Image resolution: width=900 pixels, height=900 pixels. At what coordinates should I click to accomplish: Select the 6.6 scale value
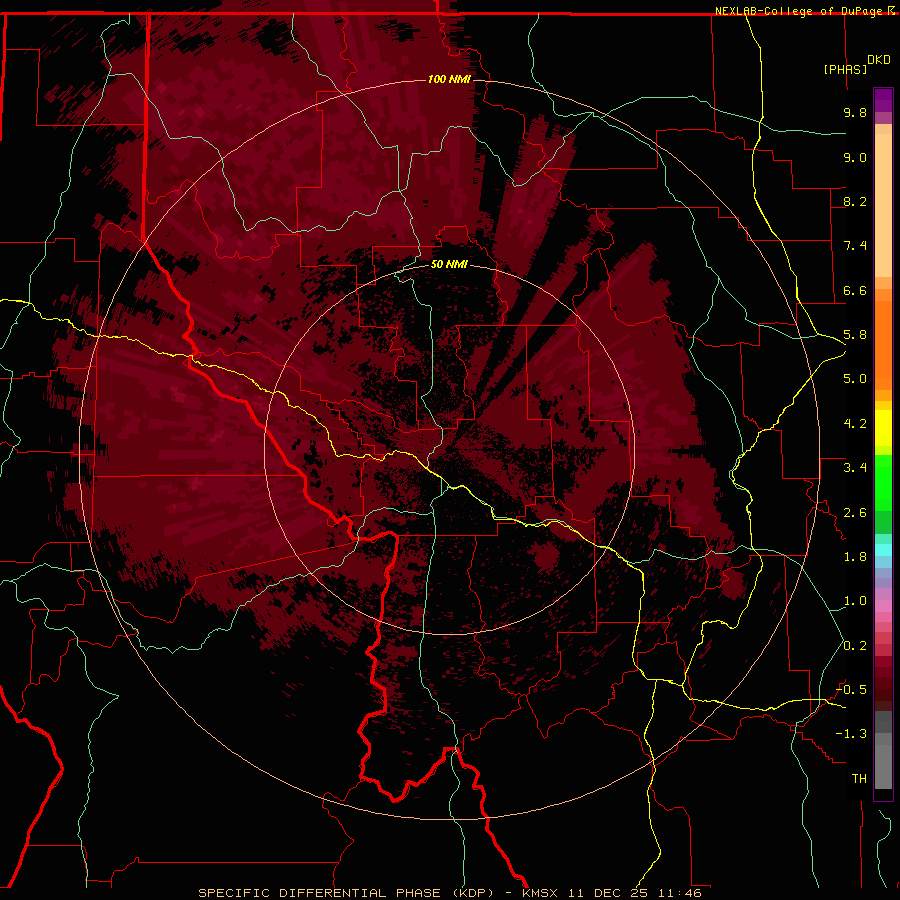(x=855, y=290)
